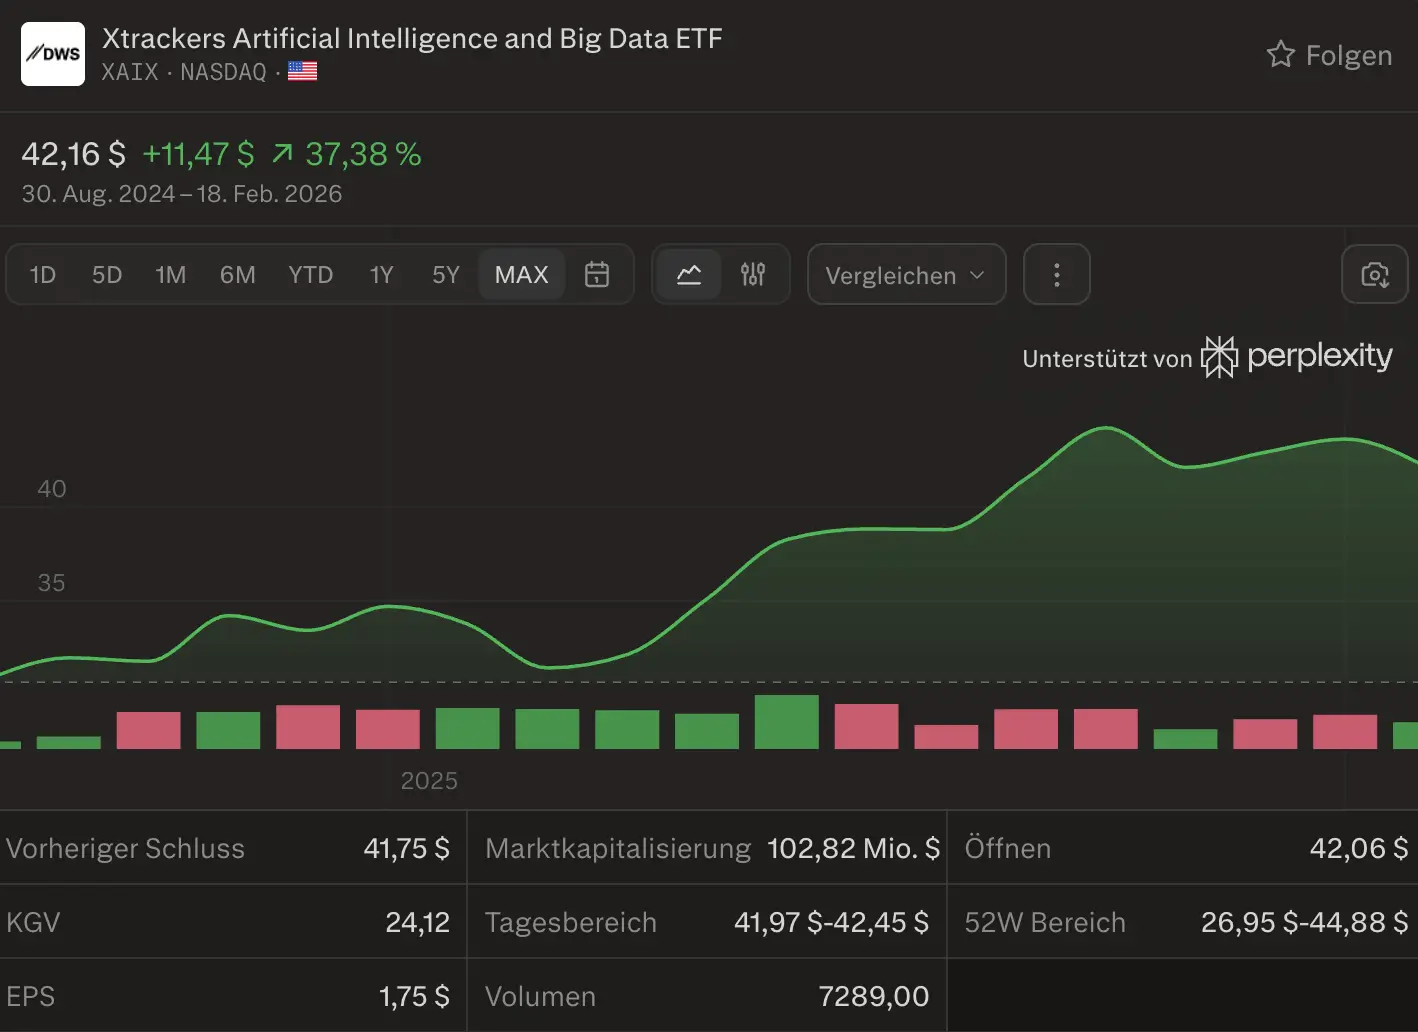Expand the Vergleichen dropdown

905,275
